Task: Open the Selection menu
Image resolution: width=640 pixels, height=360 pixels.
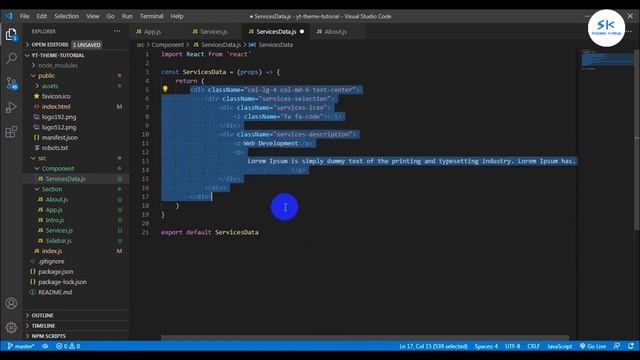Action: (x=67, y=16)
